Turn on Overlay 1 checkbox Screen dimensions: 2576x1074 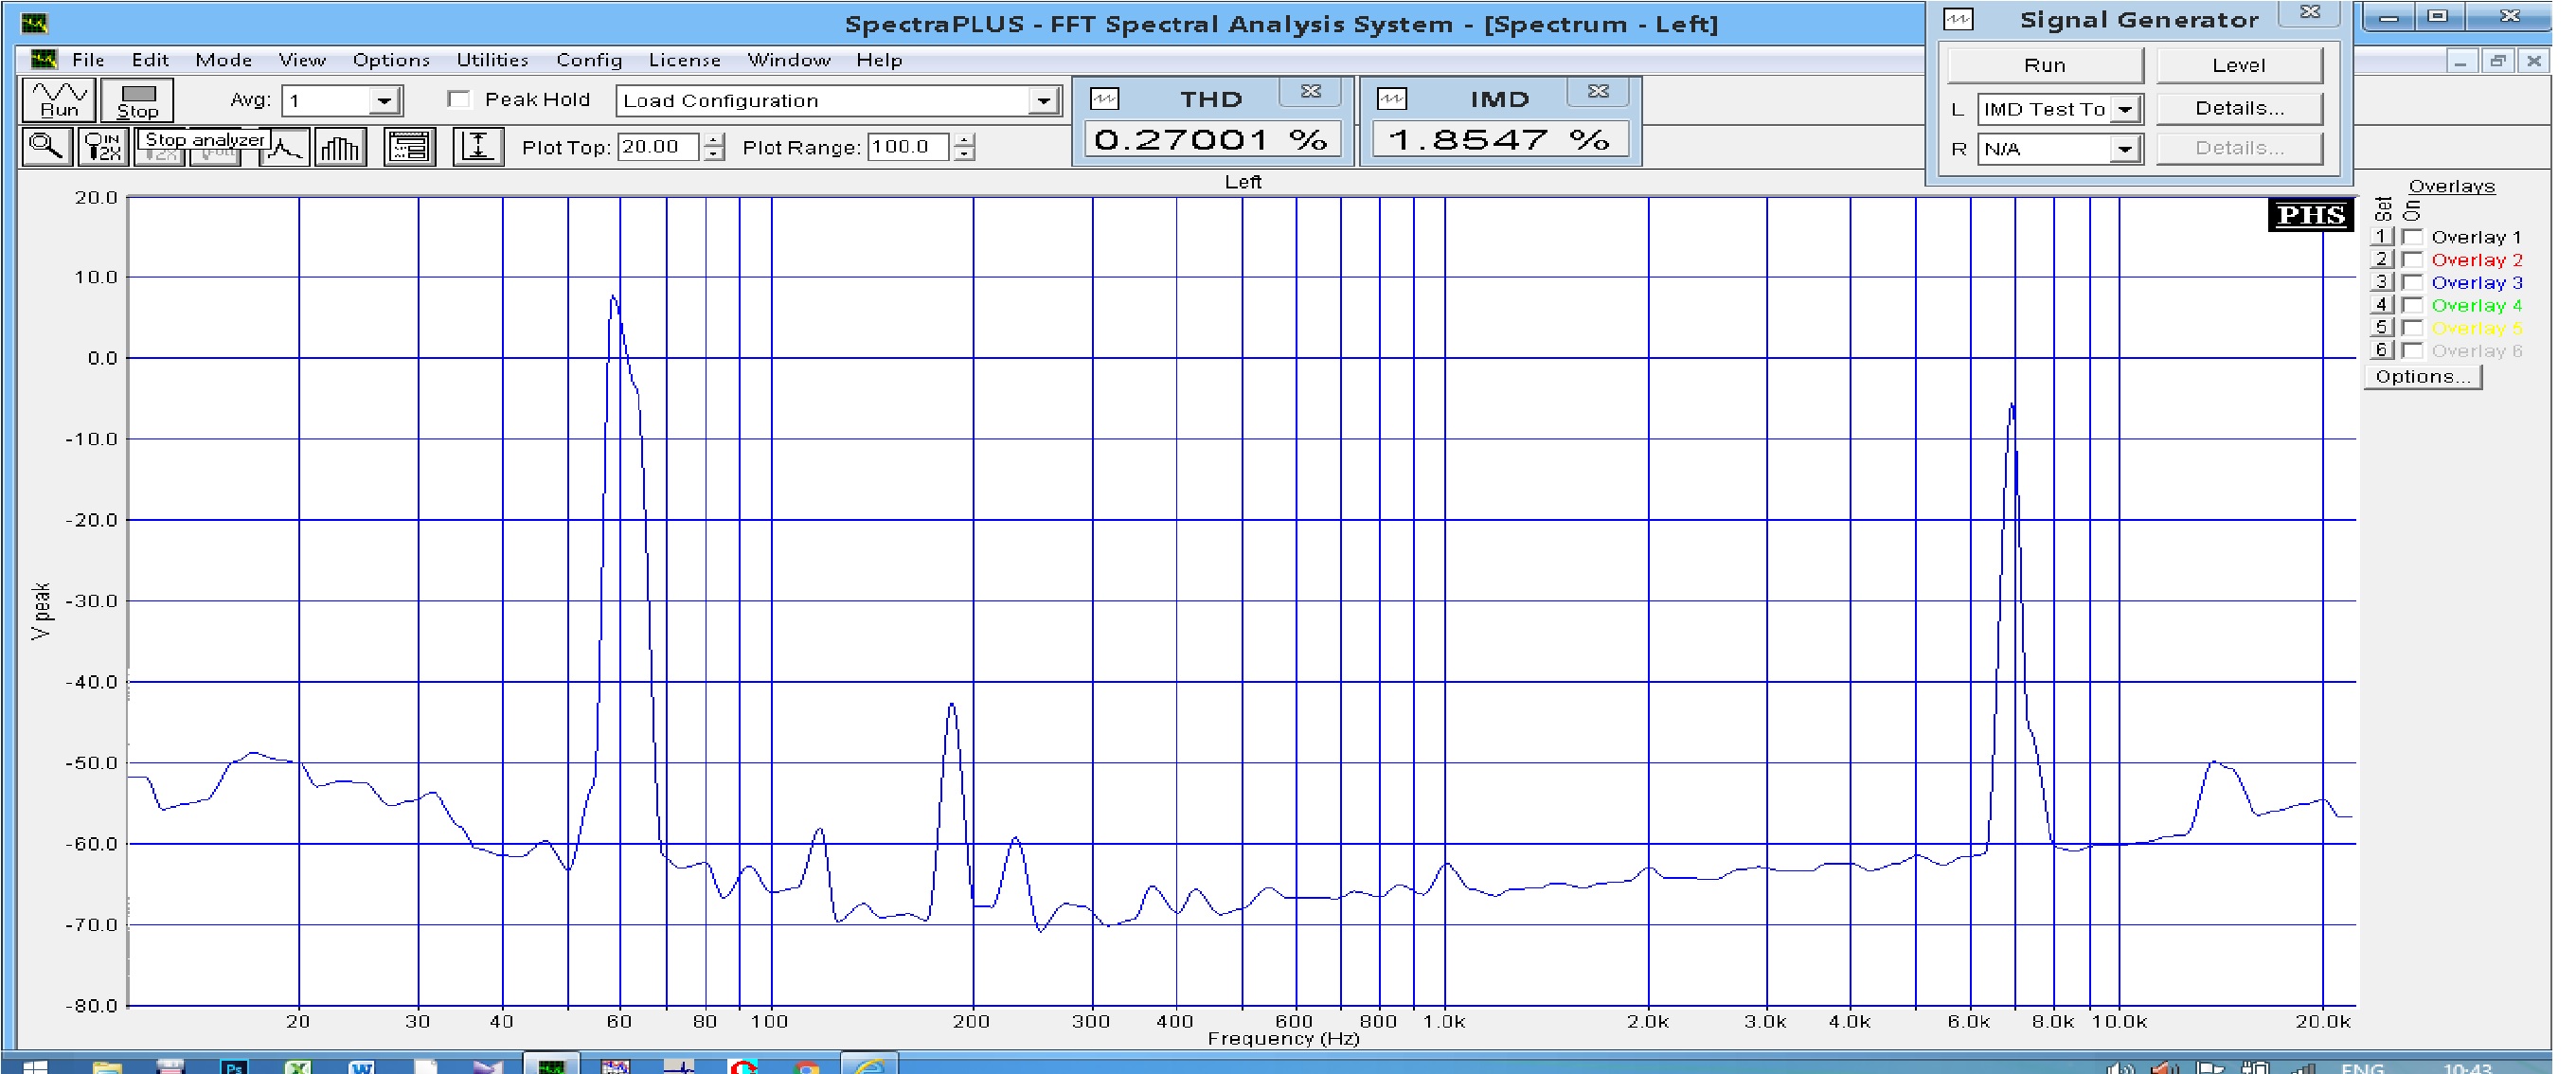[2413, 237]
